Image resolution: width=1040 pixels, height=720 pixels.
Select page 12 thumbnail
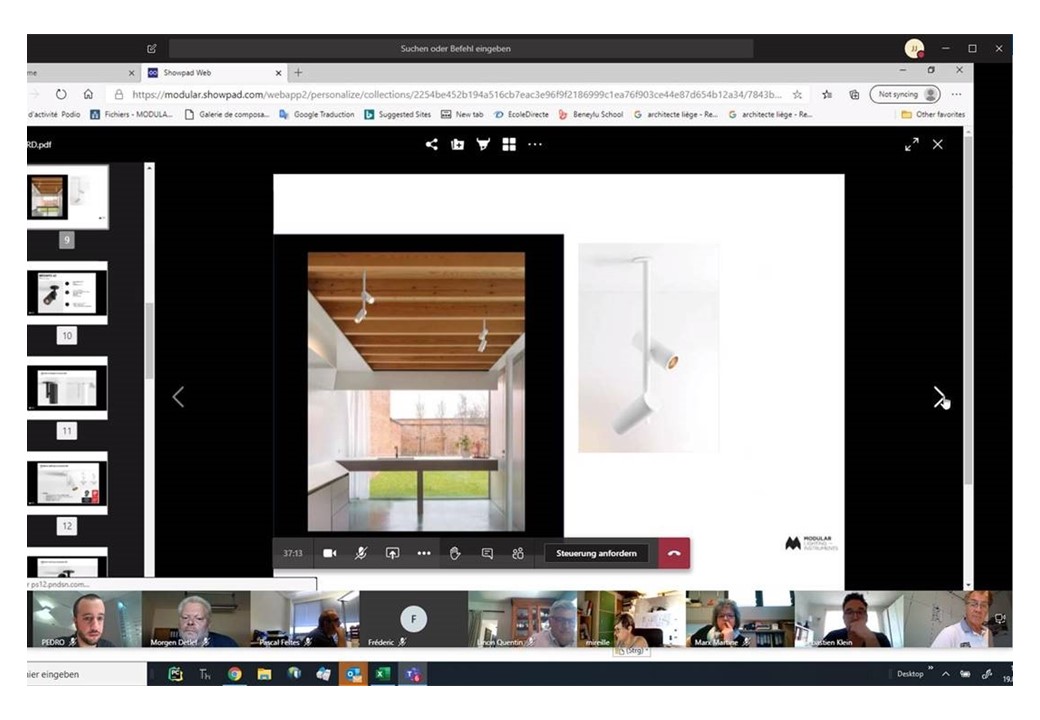coord(67,483)
